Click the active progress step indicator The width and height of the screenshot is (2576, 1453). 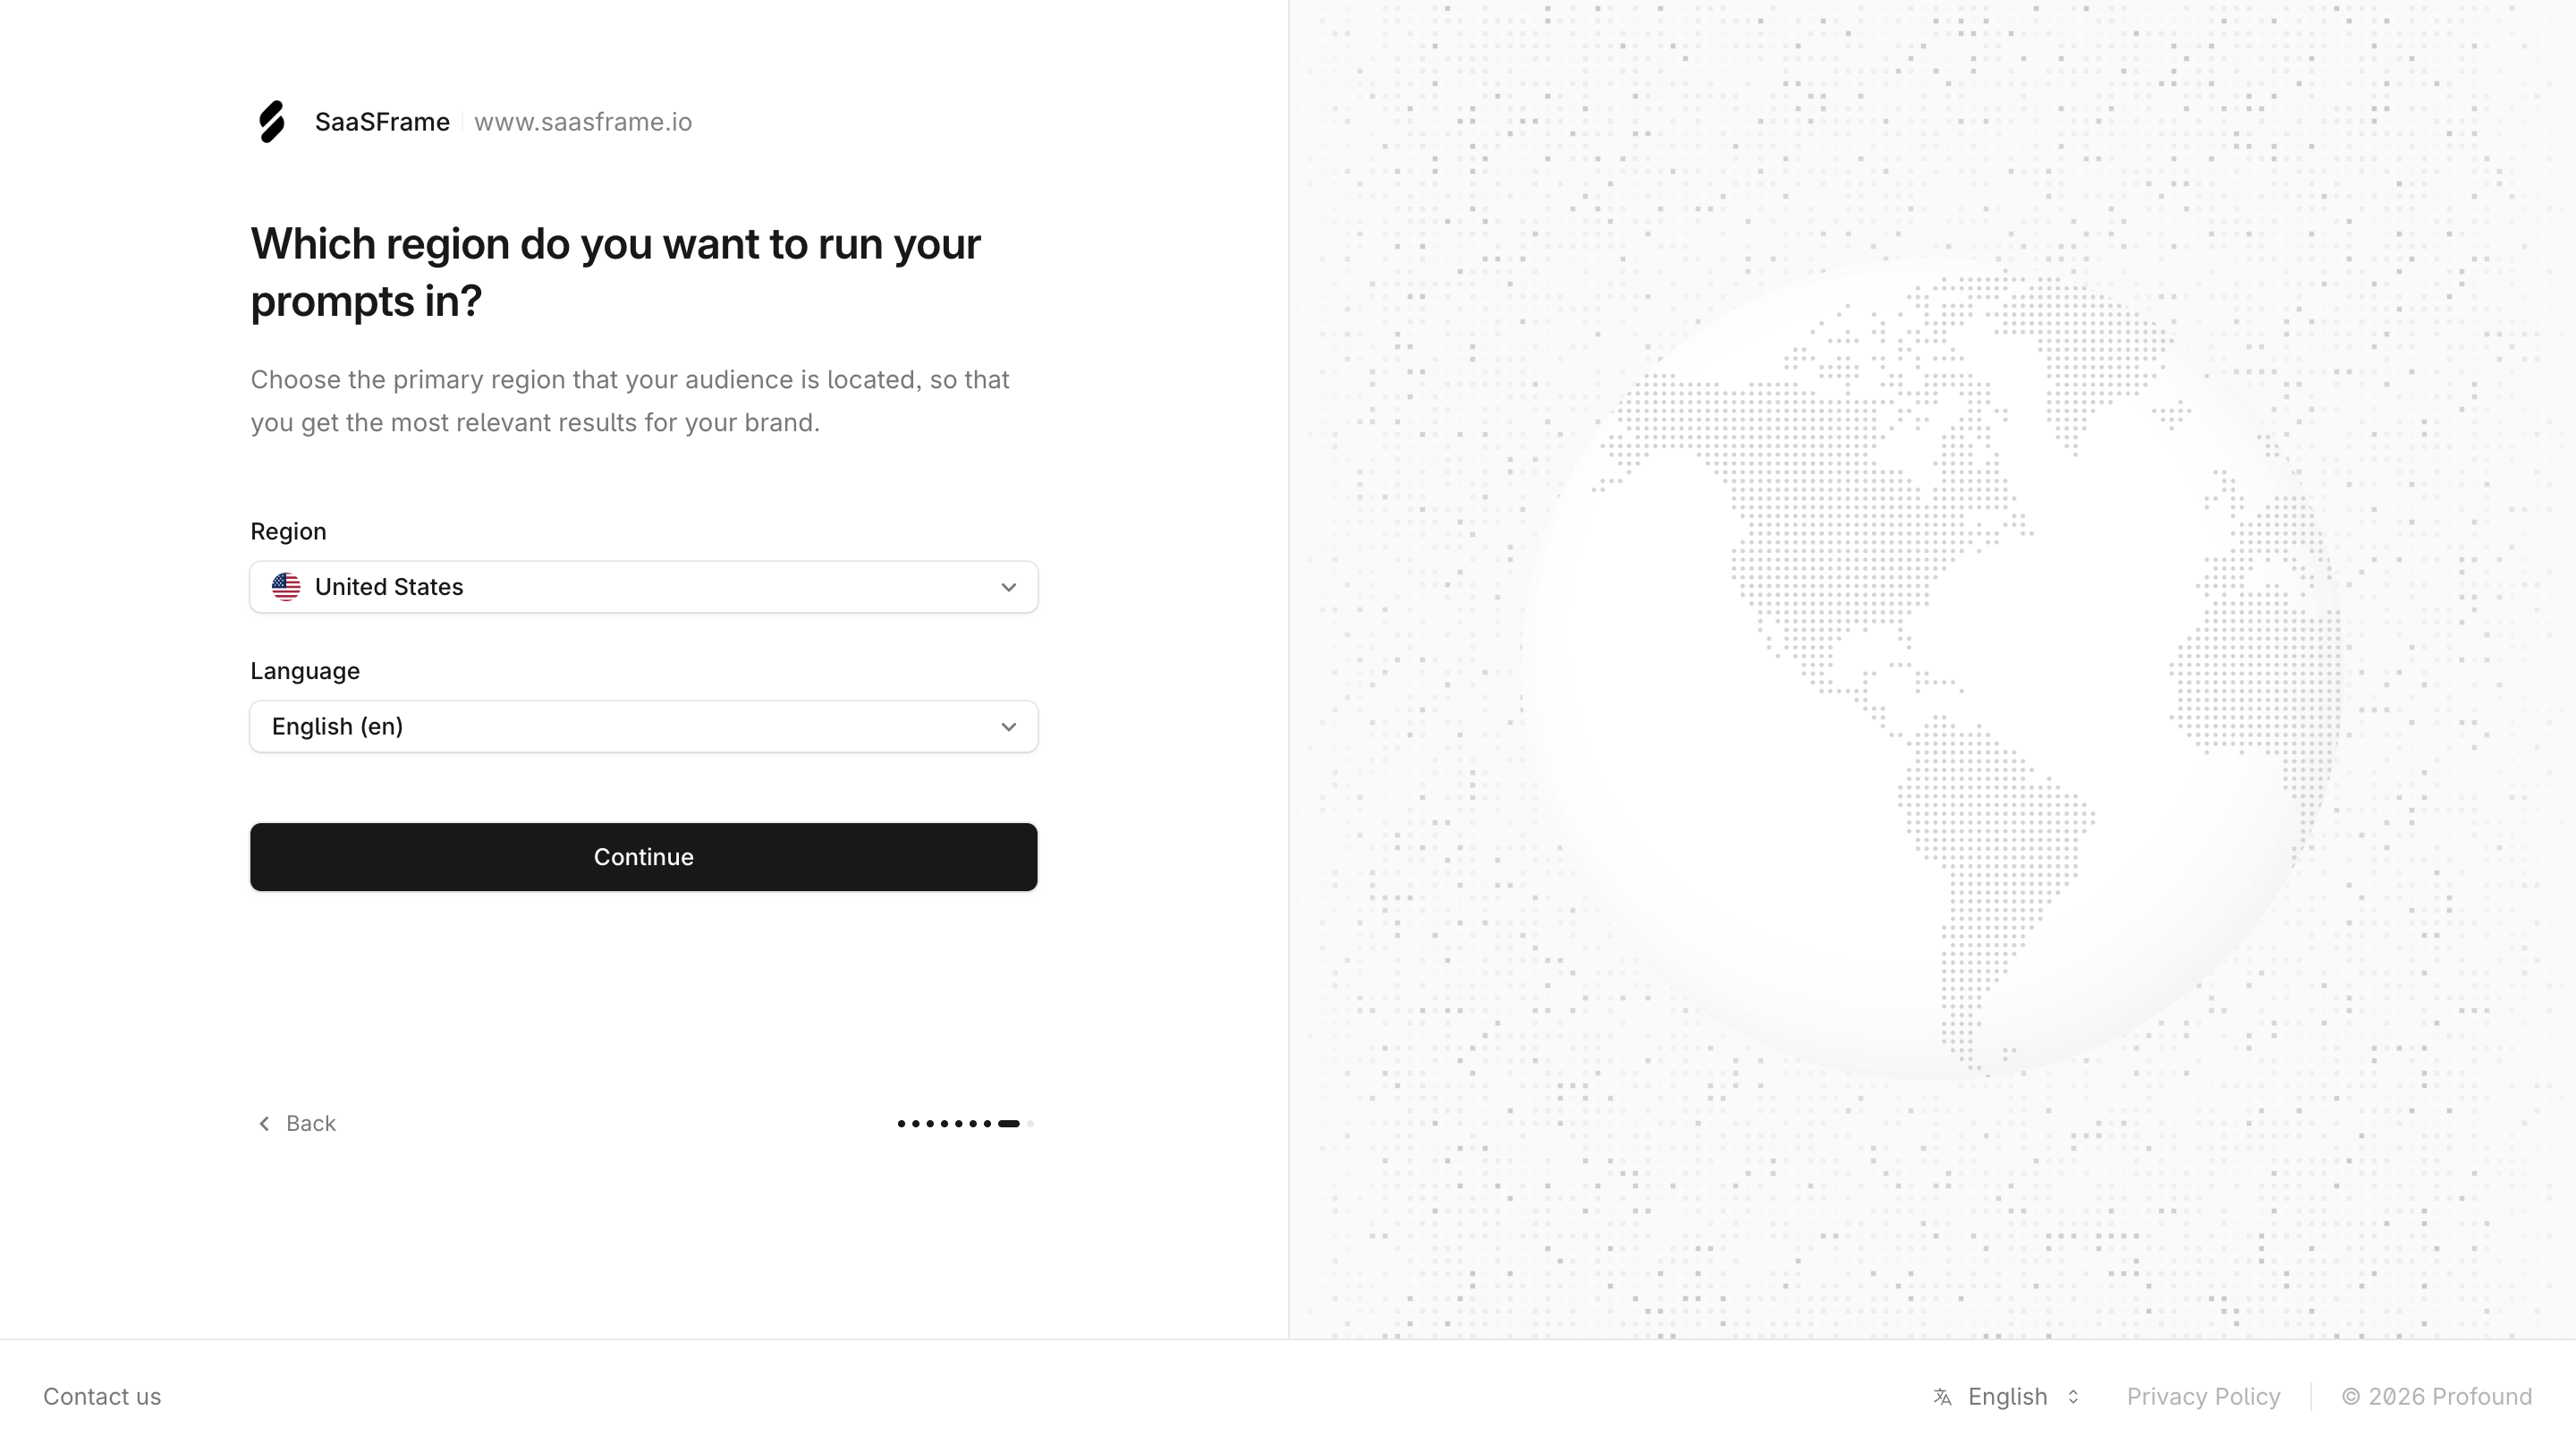(x=1009, y=1124)
